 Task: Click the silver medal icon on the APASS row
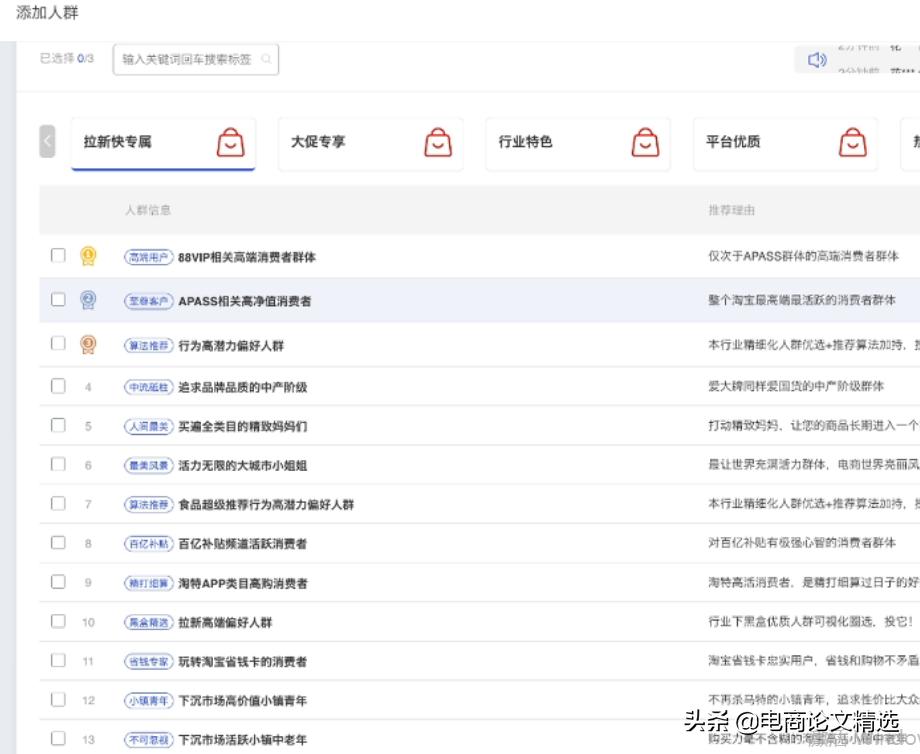pos(87,298)
